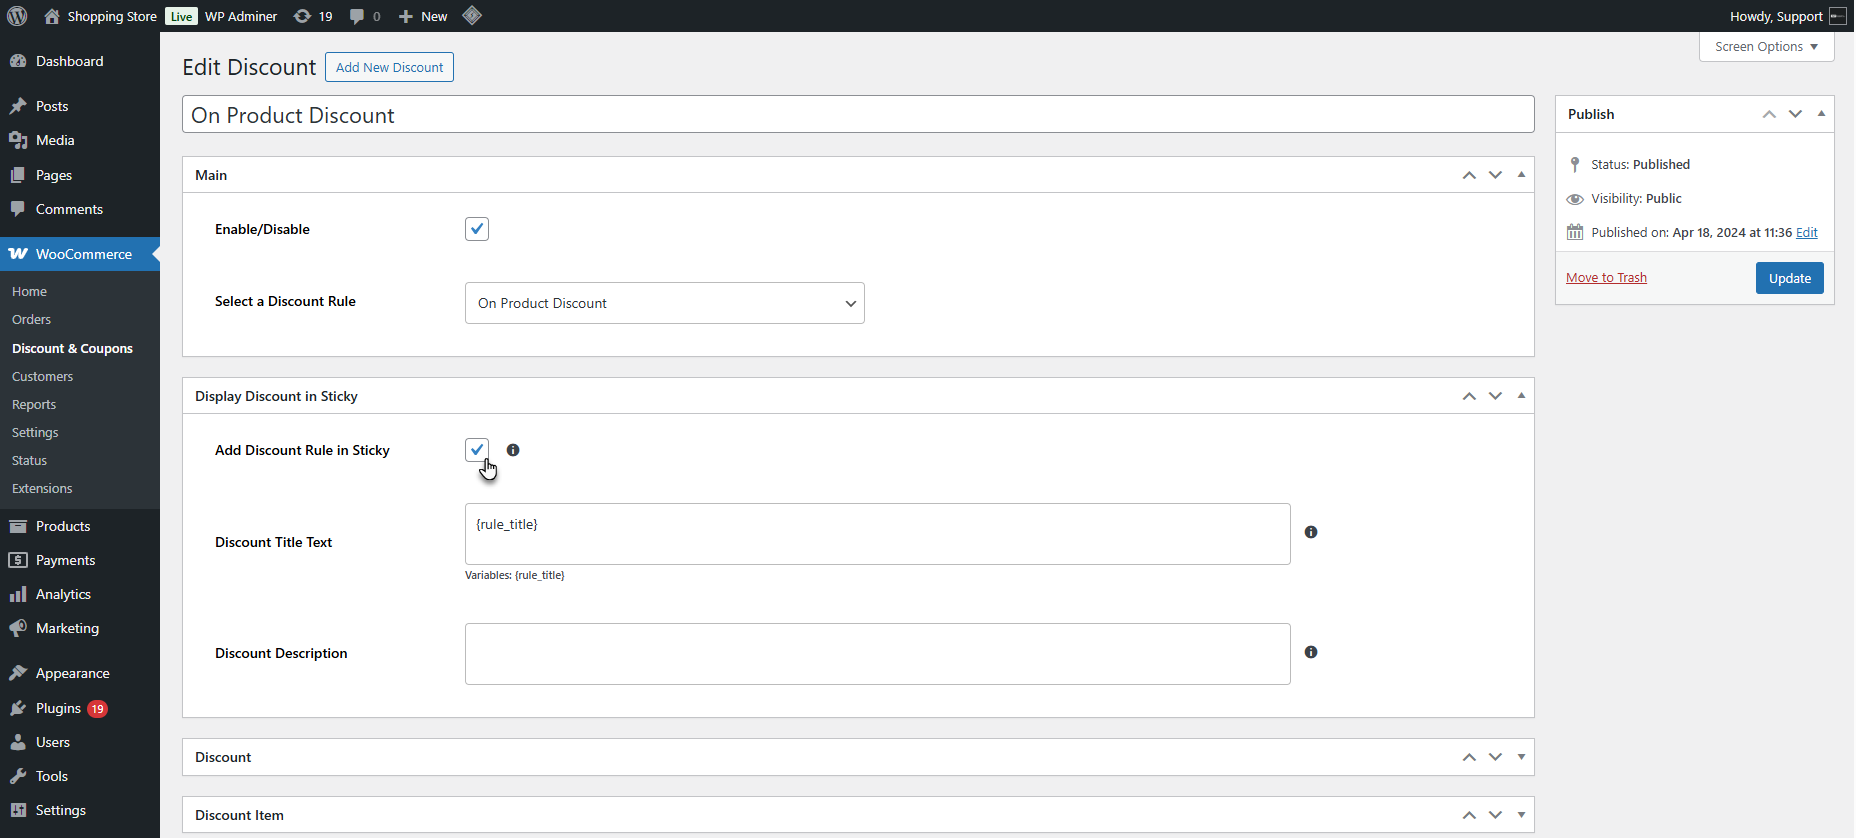Open Media in the sidebar
The height and width of the screenshot is (838, 1856).
coord(80,140)
